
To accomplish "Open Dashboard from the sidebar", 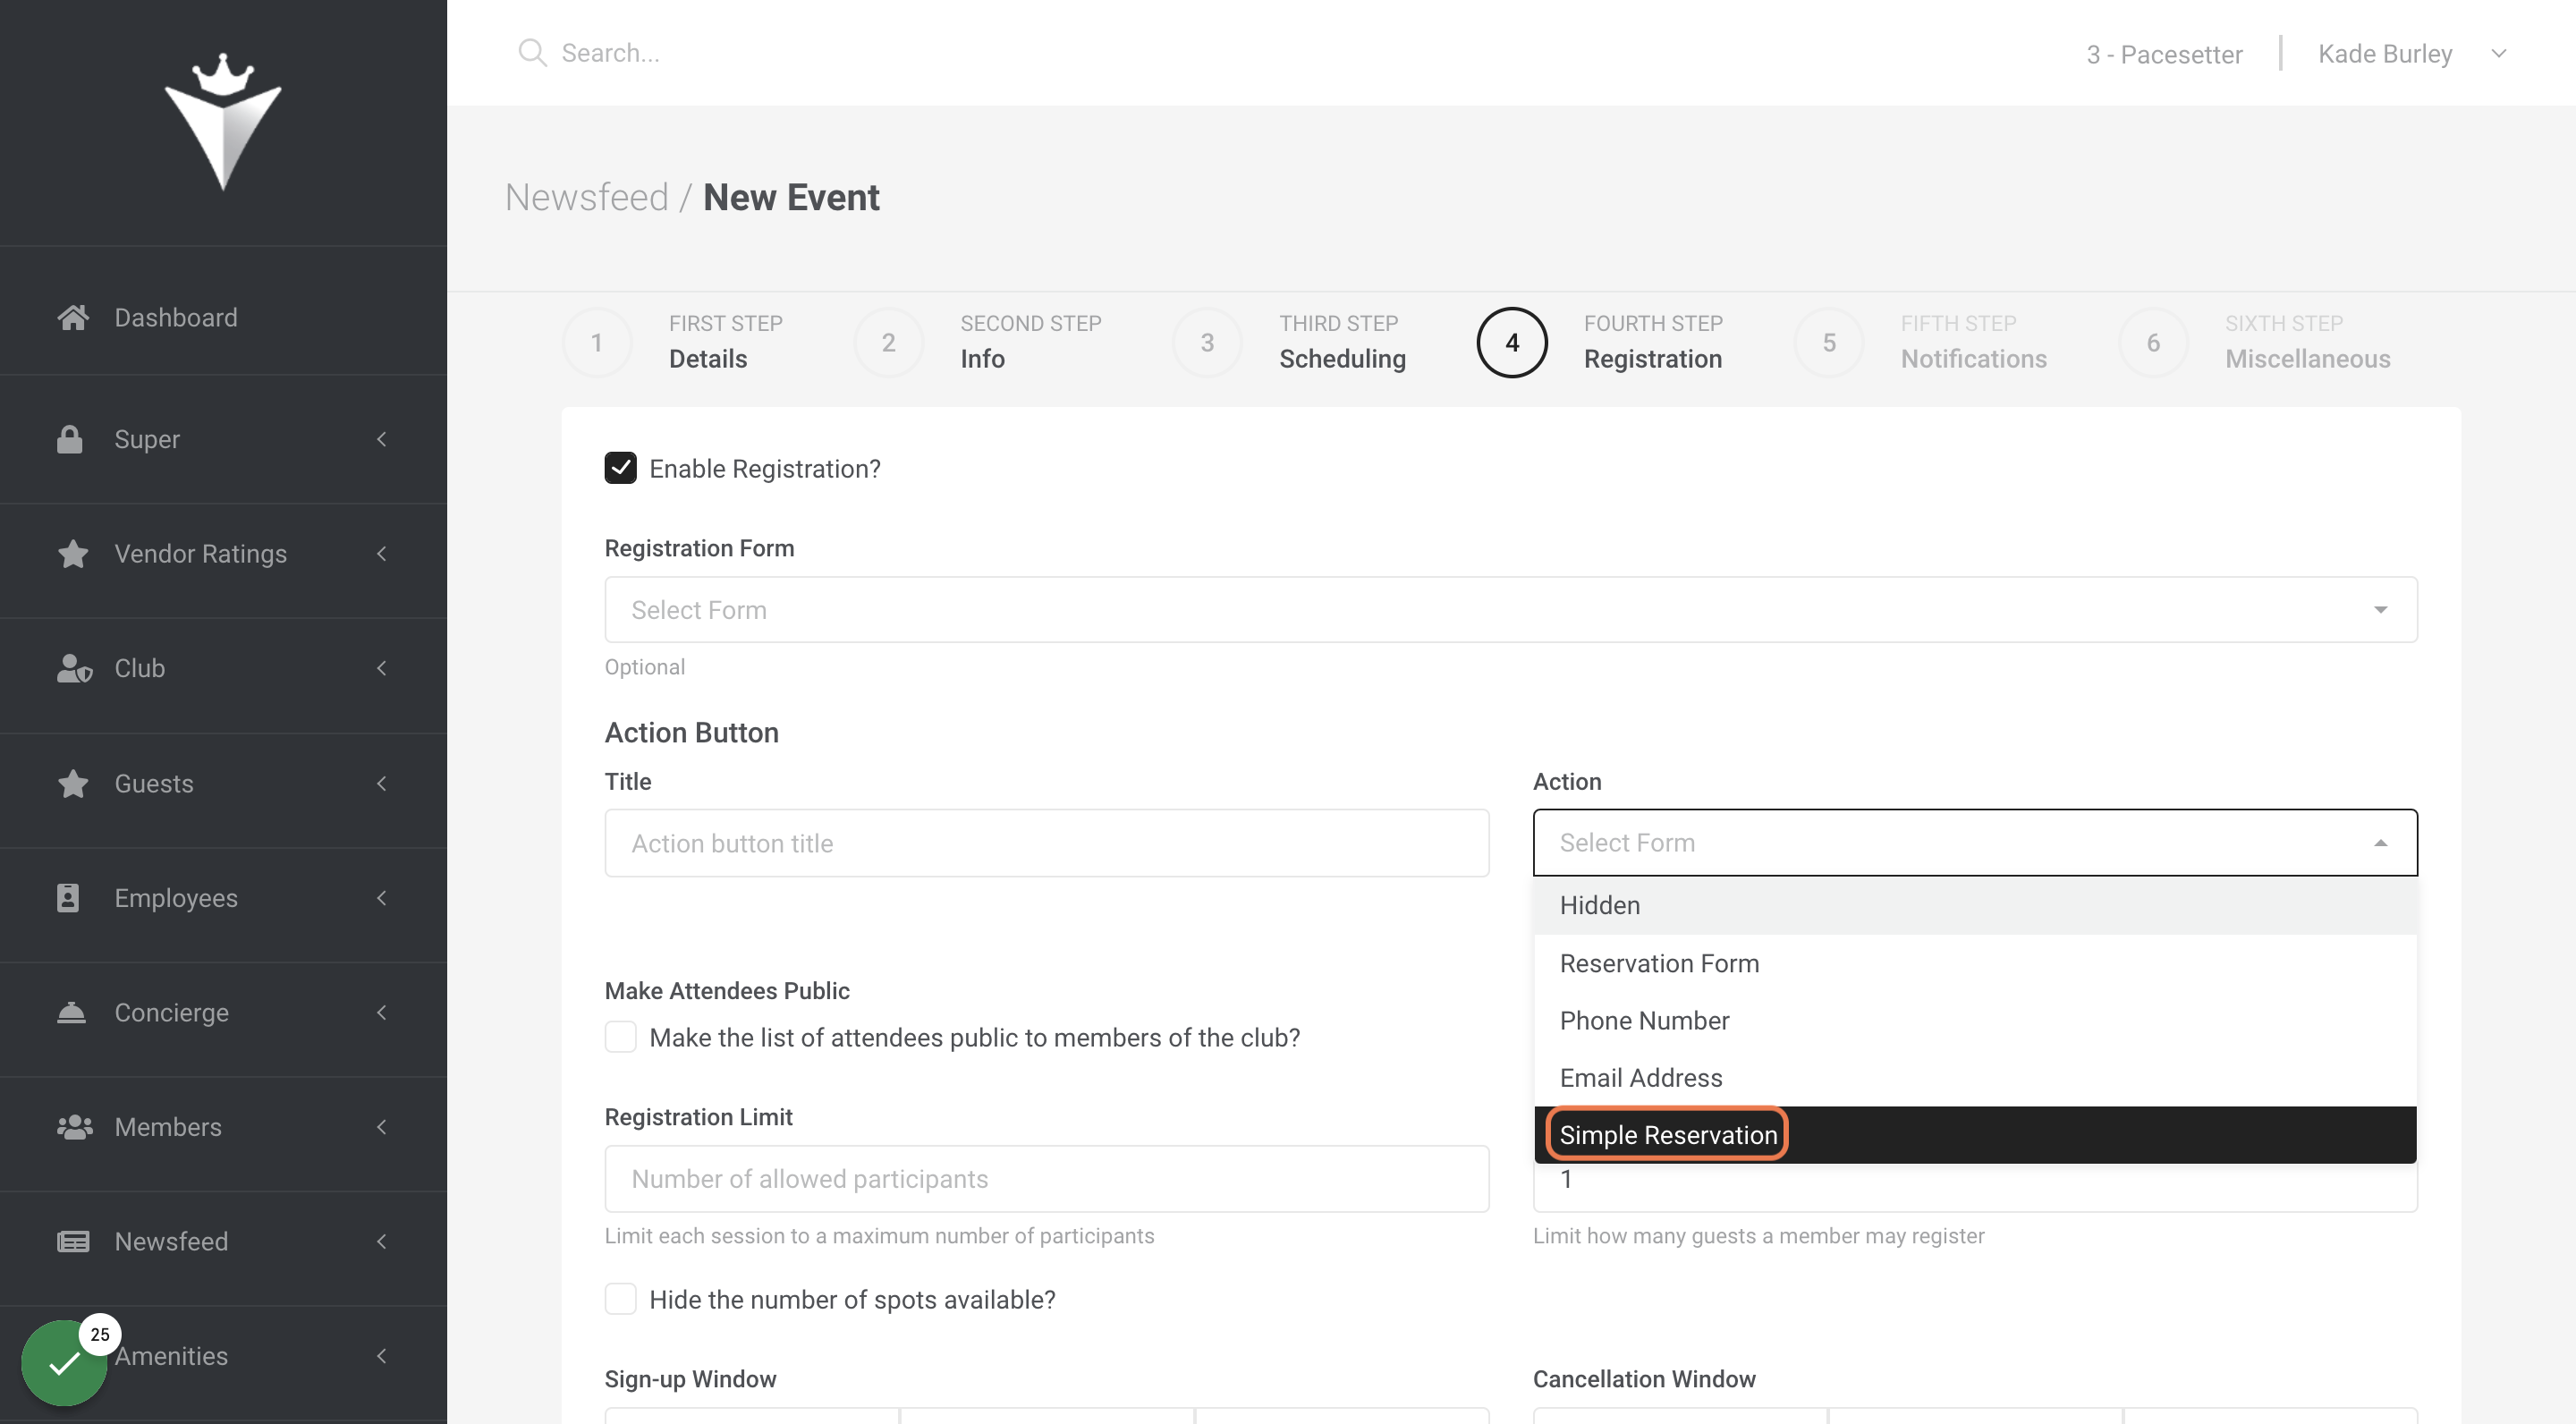I will [x=223, y=317].
